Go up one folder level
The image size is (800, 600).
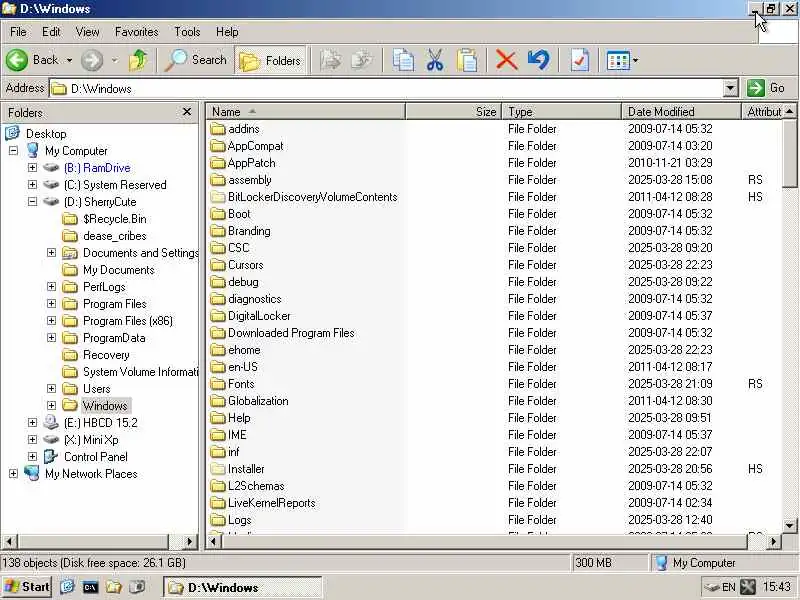point(138,60)
